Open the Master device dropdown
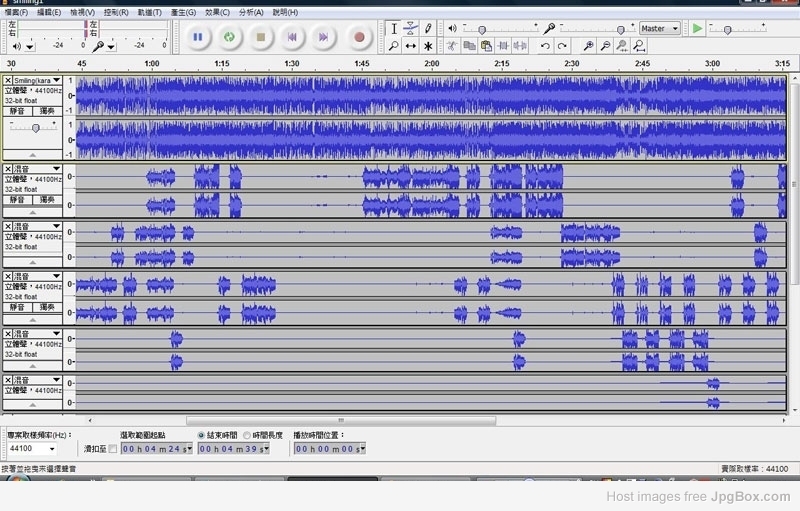Viewport: 800px width, 511px height. [x=659, y=29]
